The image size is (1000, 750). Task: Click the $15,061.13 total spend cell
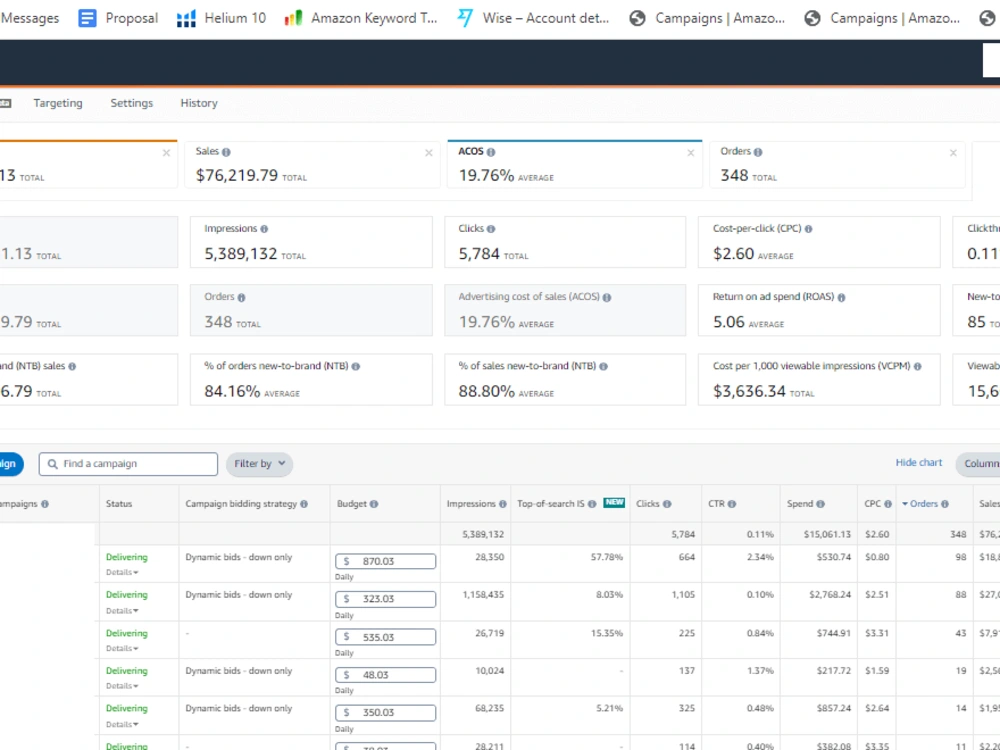point(827,534)
